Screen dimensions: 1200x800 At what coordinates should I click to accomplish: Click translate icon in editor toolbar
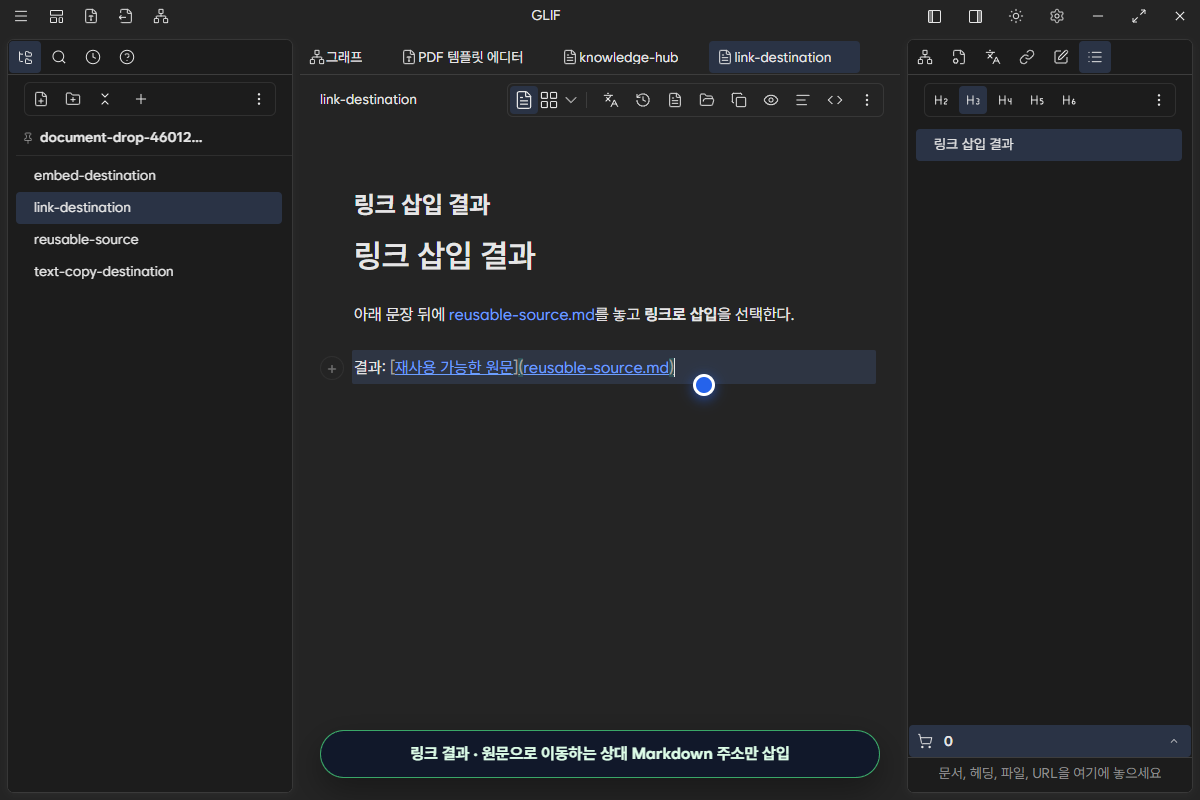[x=611, y=100]
